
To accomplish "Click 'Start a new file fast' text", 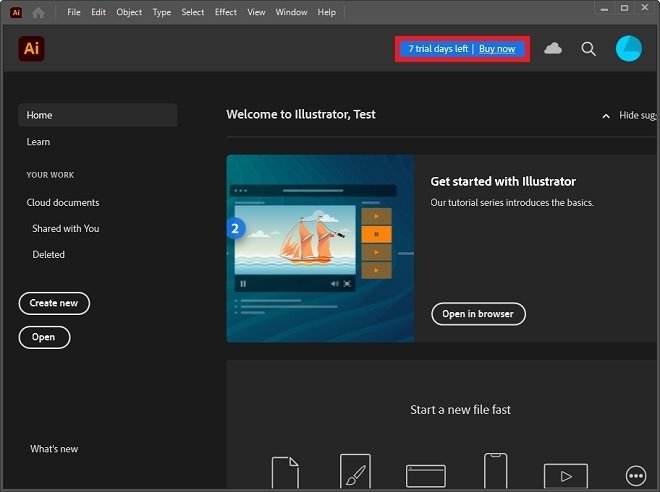I will (460, 410).
